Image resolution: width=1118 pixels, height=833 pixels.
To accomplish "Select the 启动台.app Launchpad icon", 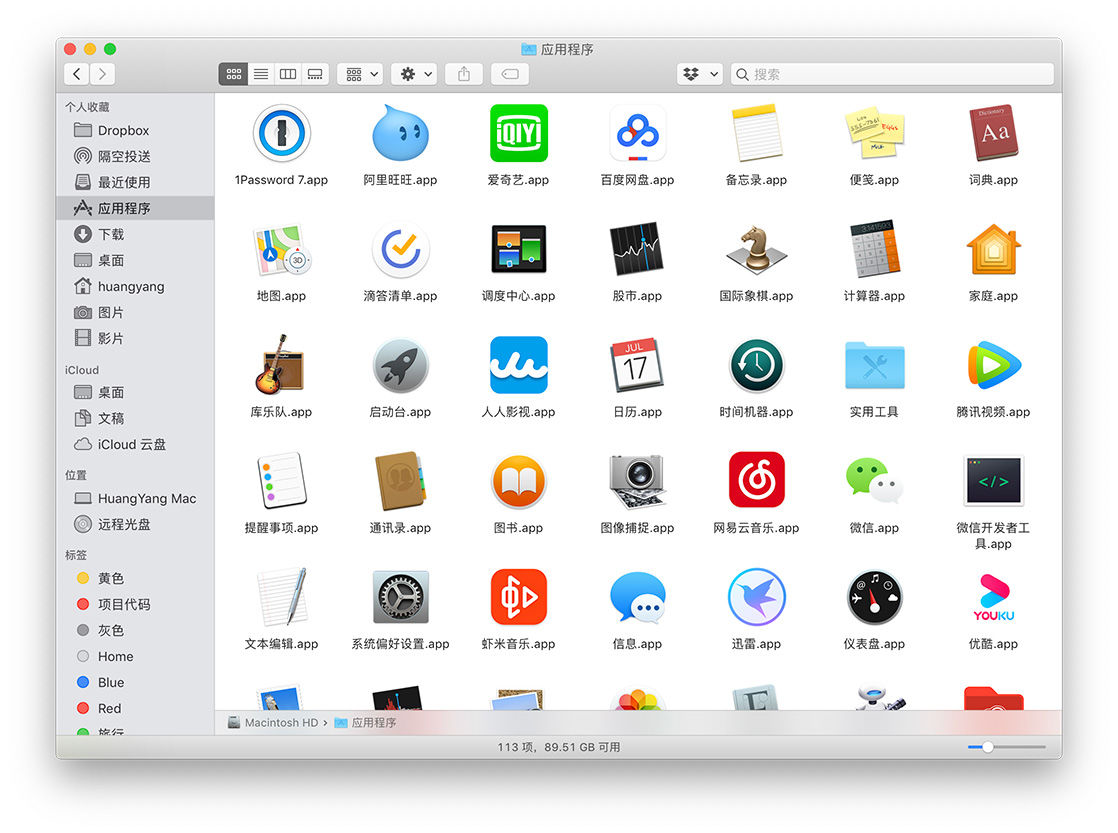I will point(400,365).
